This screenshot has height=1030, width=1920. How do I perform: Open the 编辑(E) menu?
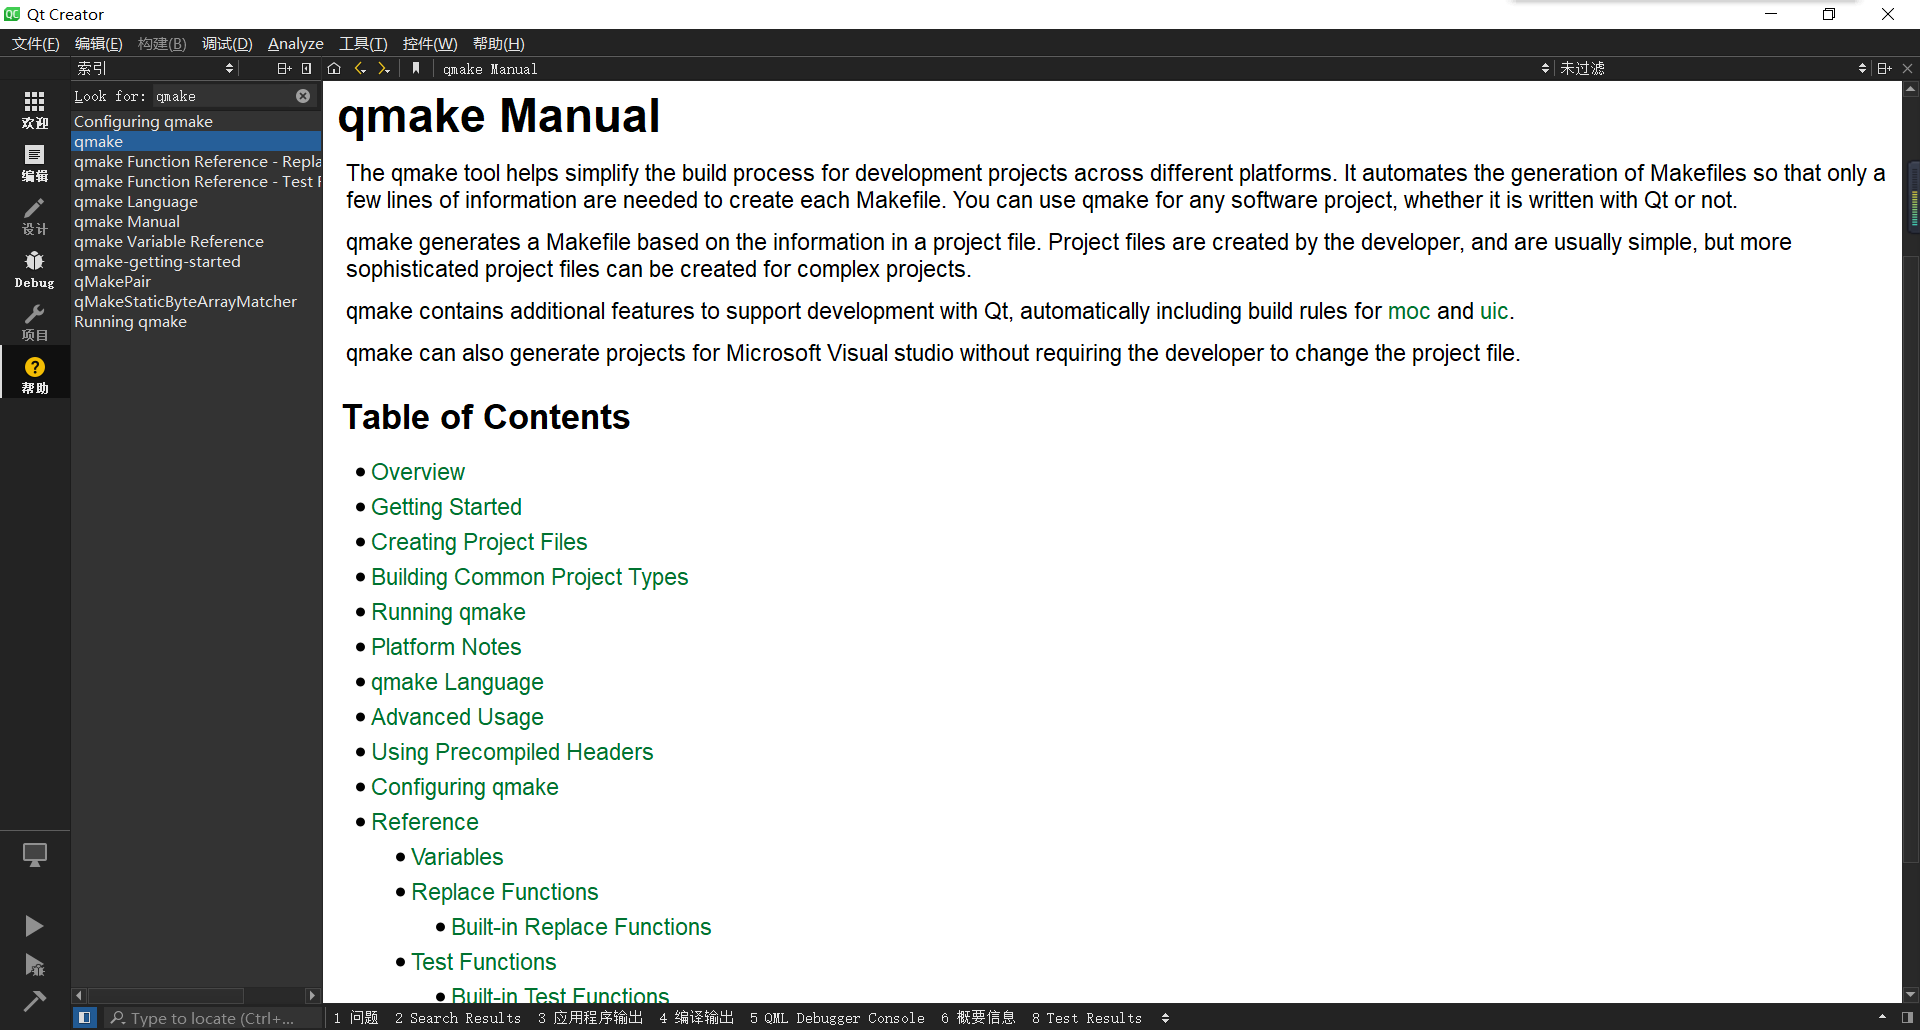(98, 43)
